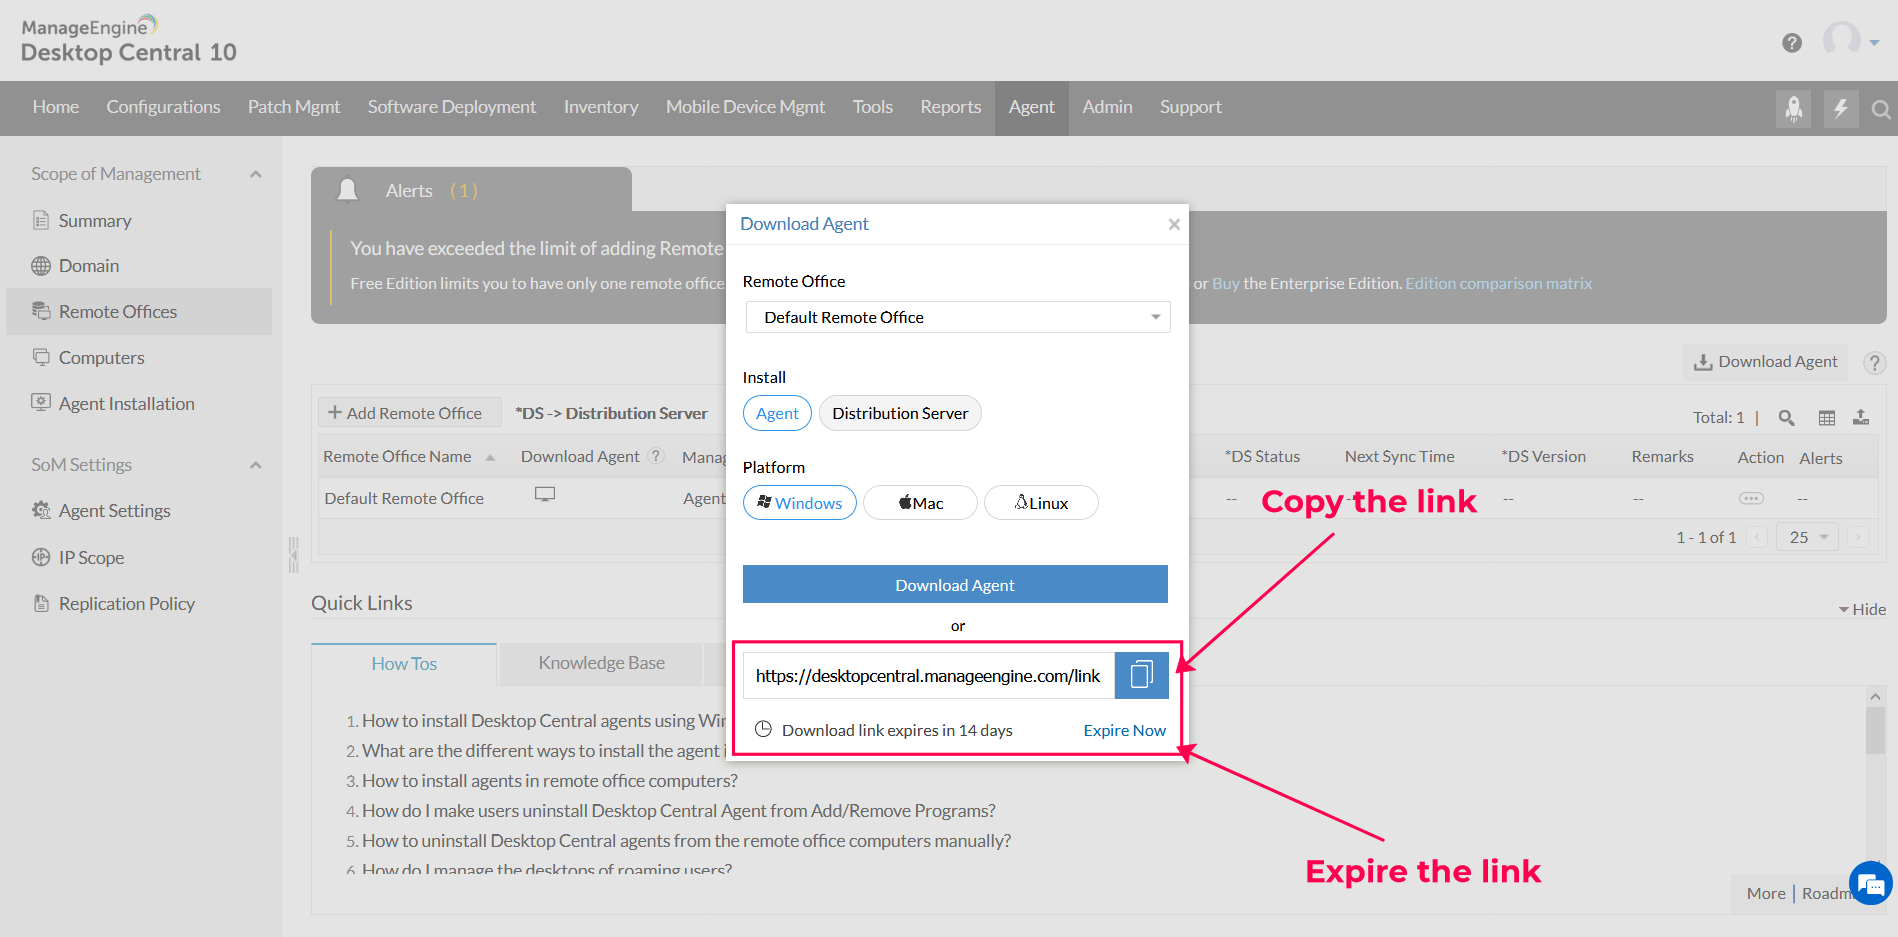Open the 25 rows-per-page dropdown

click(x=1807, y=537)
